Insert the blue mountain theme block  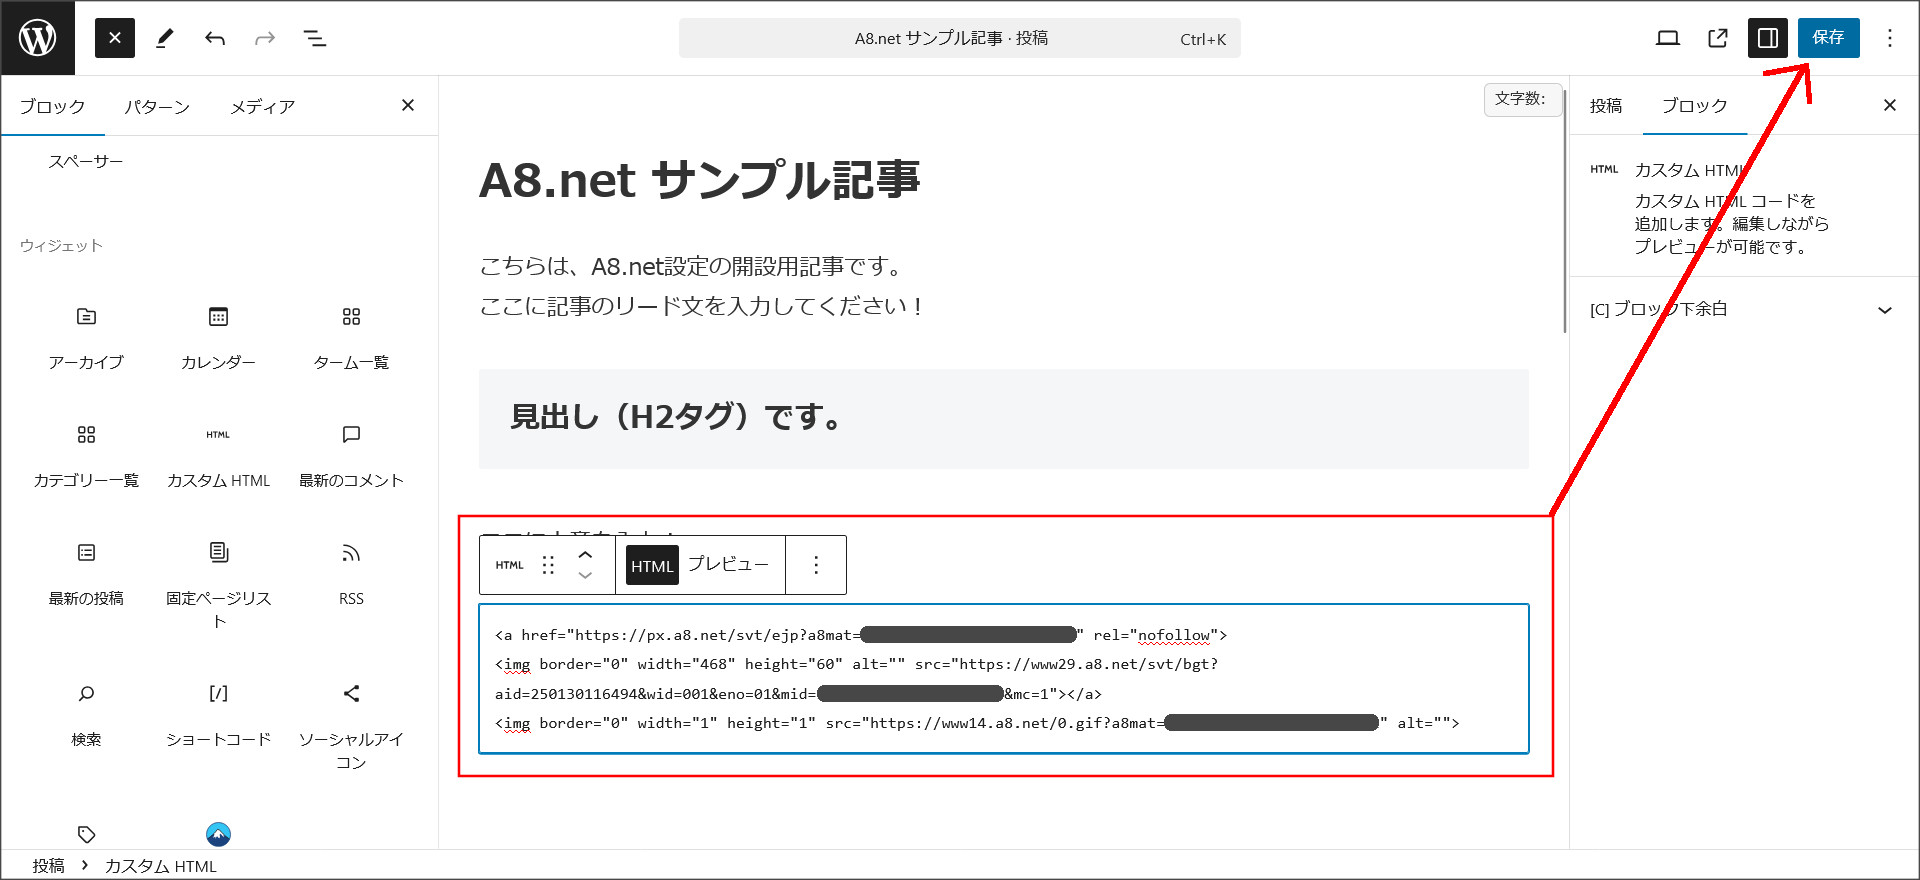(218, 834)
